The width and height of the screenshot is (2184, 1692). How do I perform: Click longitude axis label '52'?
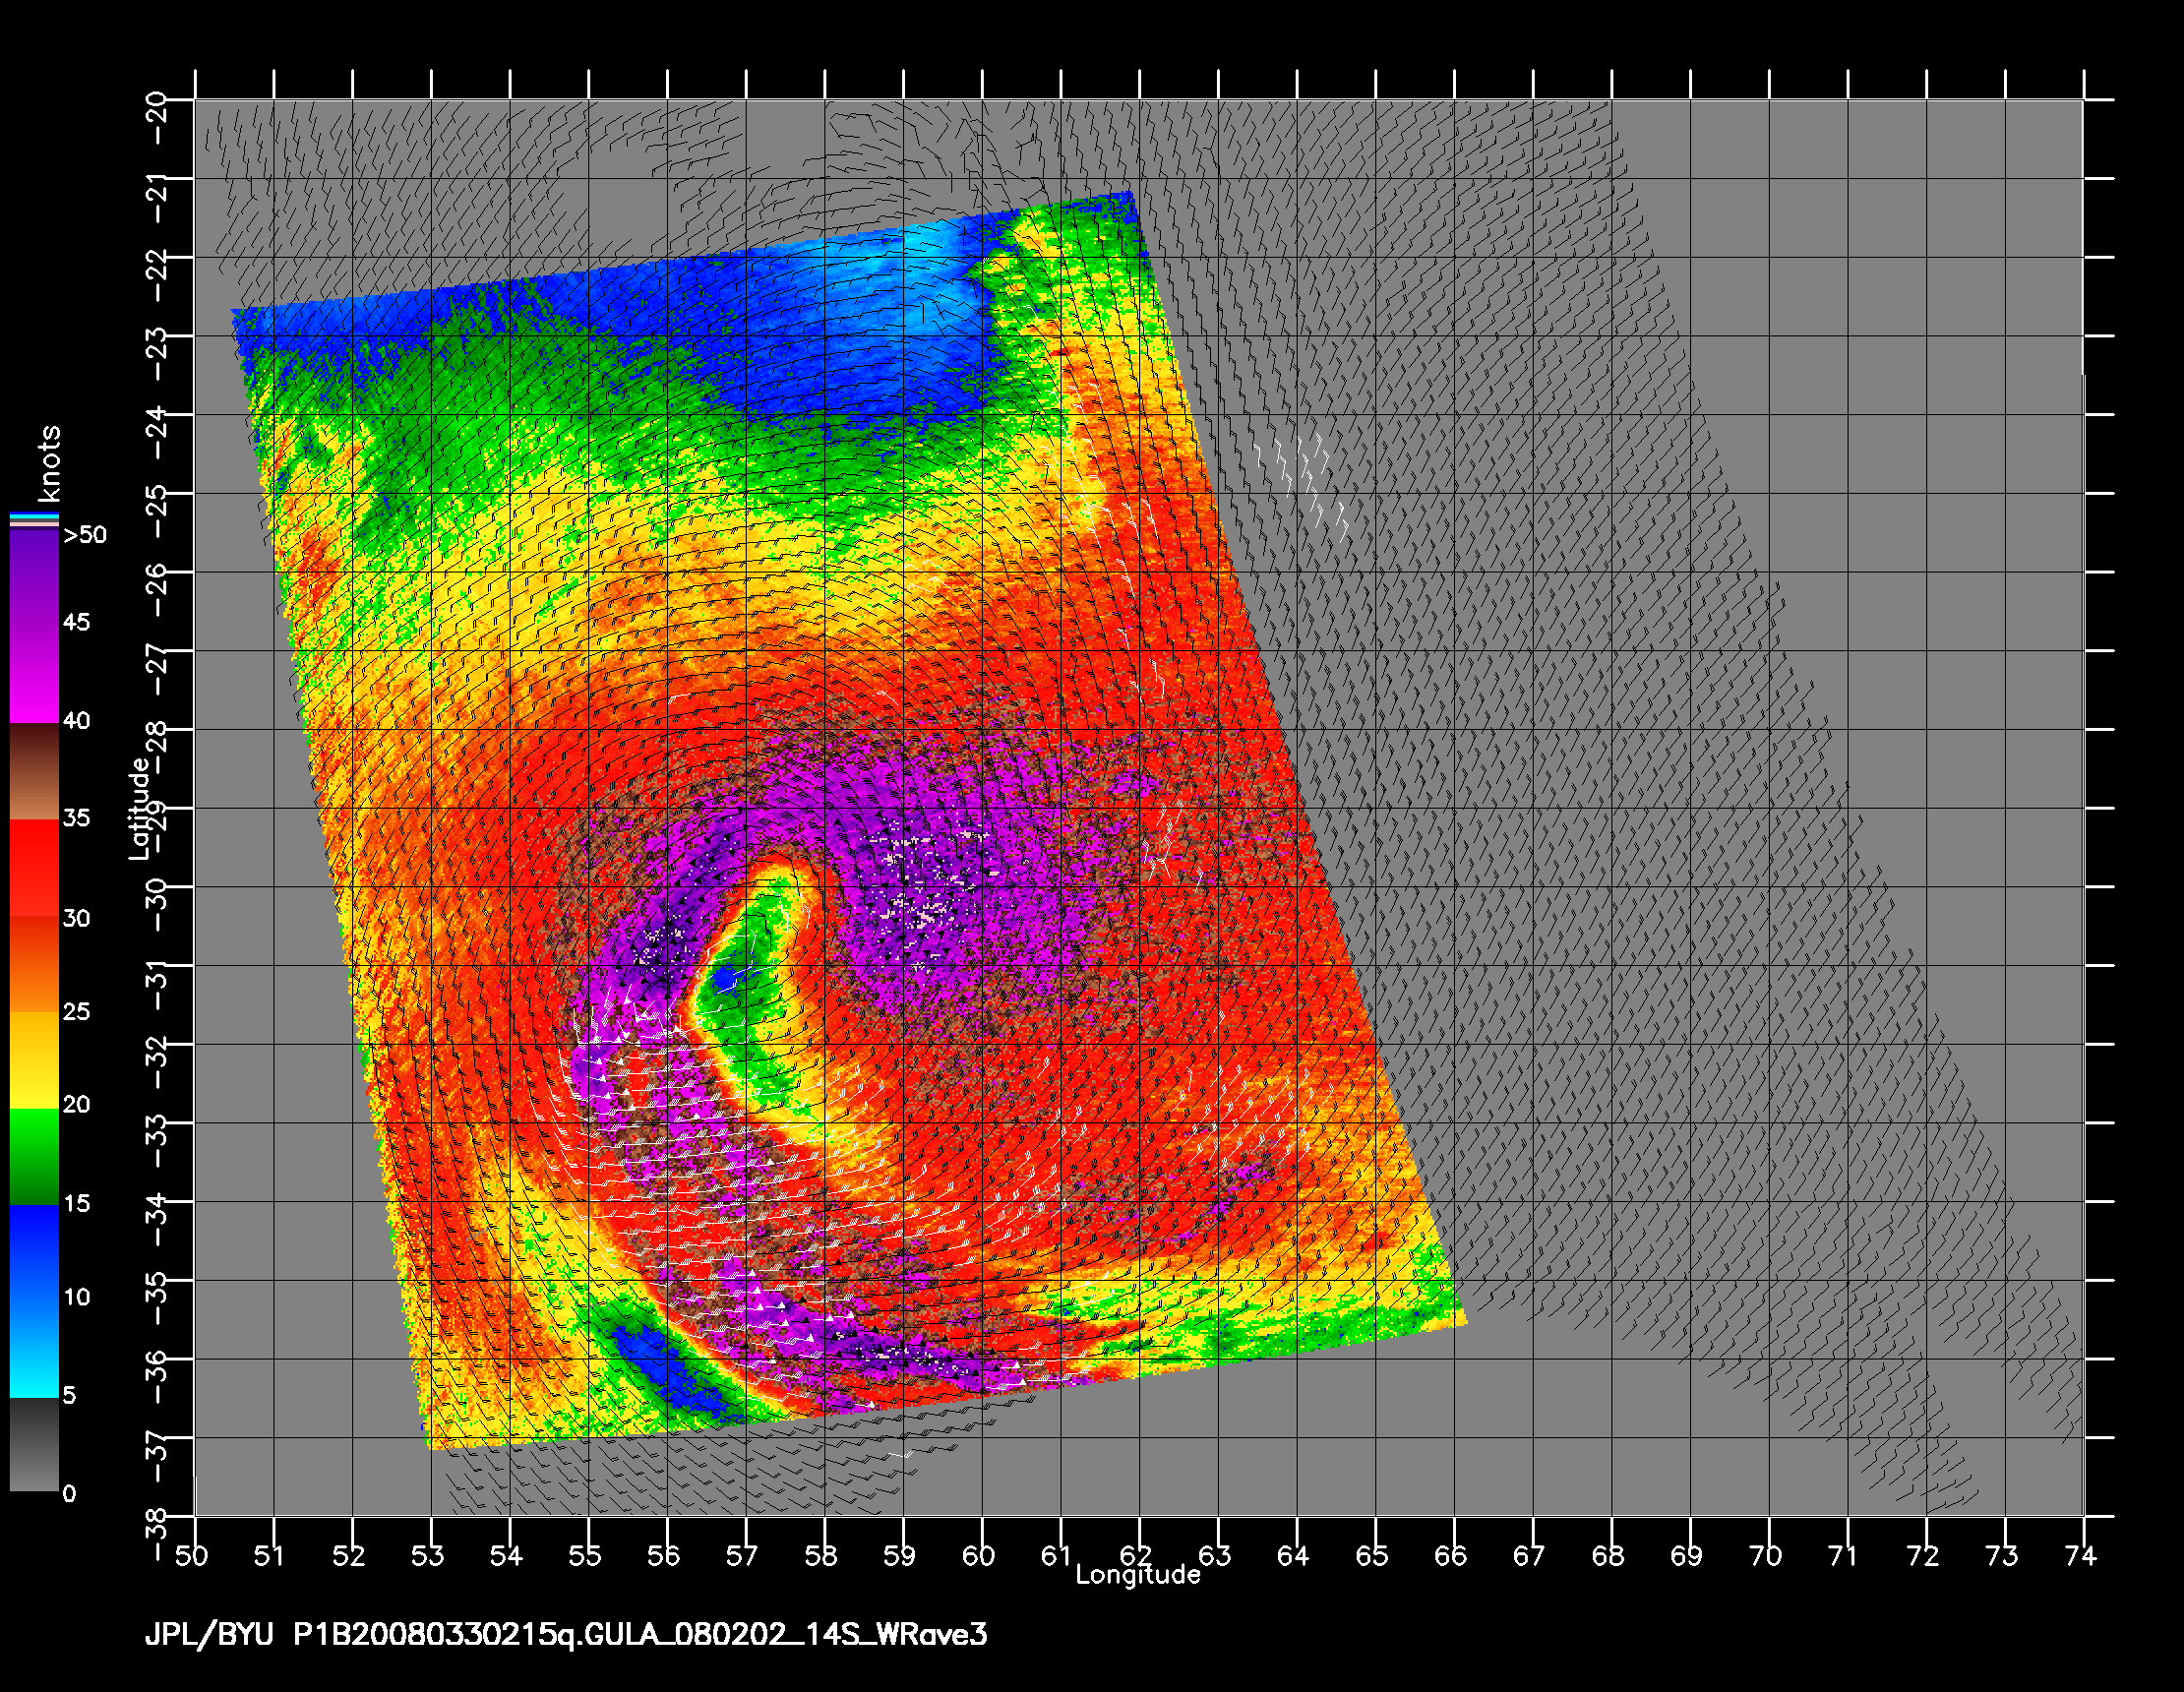click(349, 1556)
